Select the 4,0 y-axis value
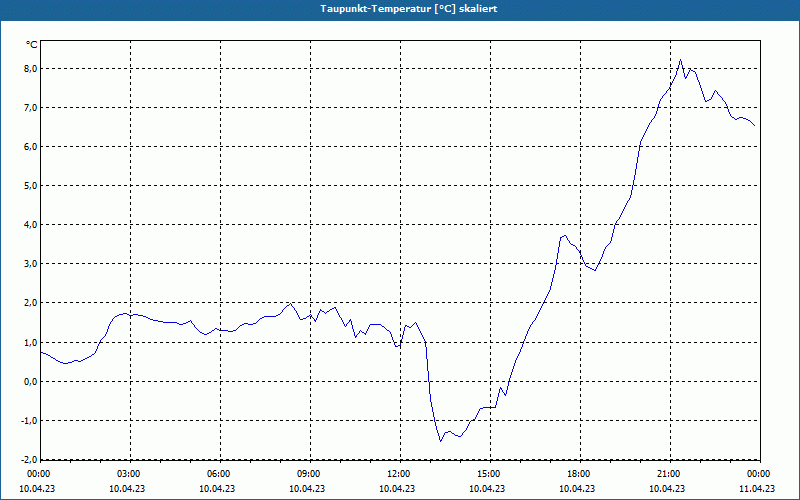 coord(31,224)
